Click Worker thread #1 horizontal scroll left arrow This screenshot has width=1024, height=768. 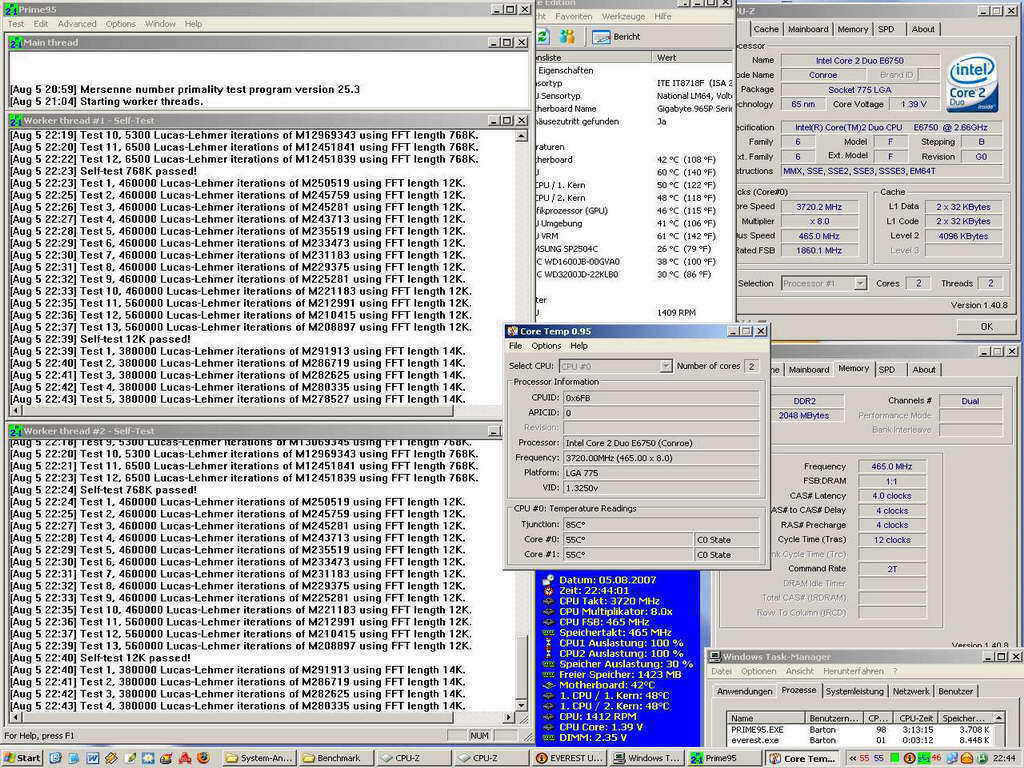tap(16, 411)
